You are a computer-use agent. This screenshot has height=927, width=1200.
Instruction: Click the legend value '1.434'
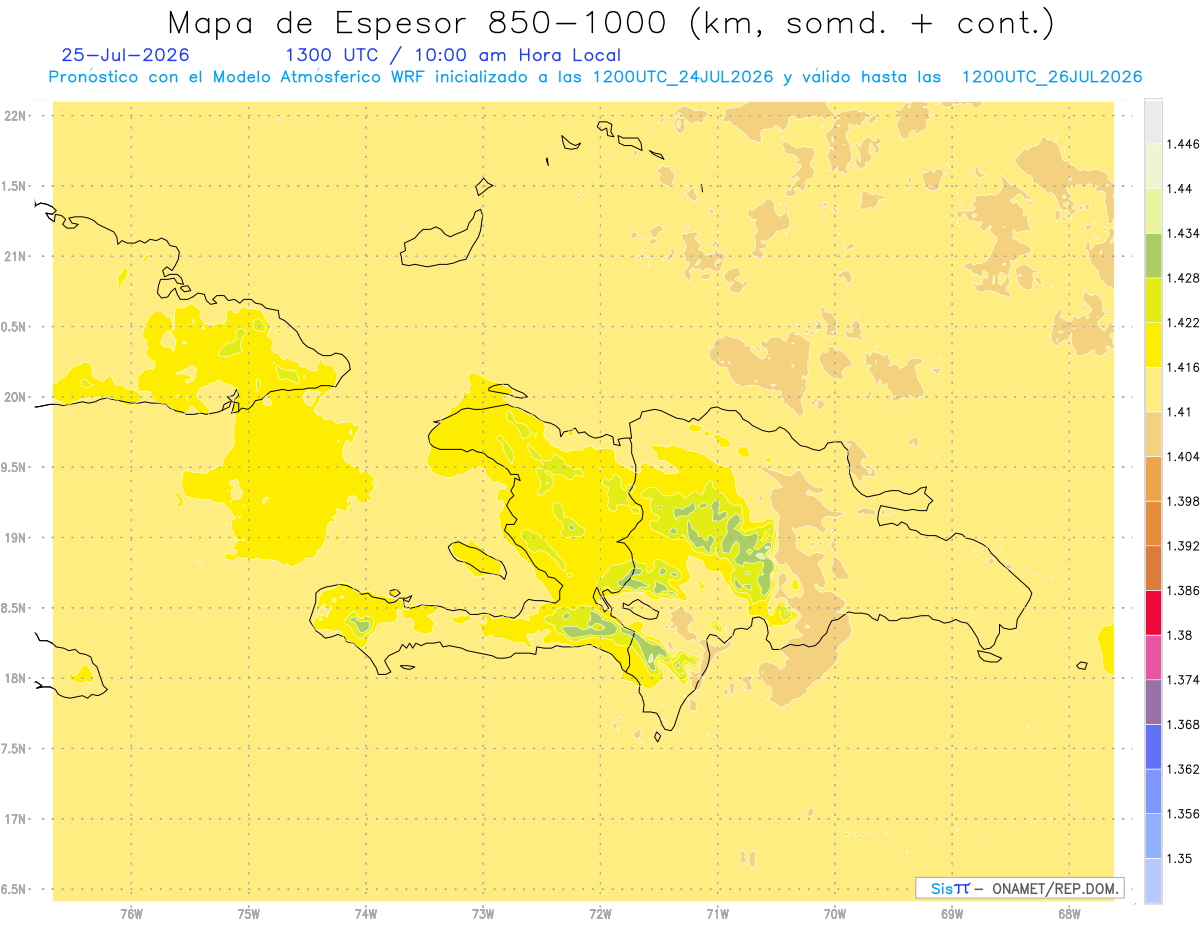click(x=1183, y=233)
